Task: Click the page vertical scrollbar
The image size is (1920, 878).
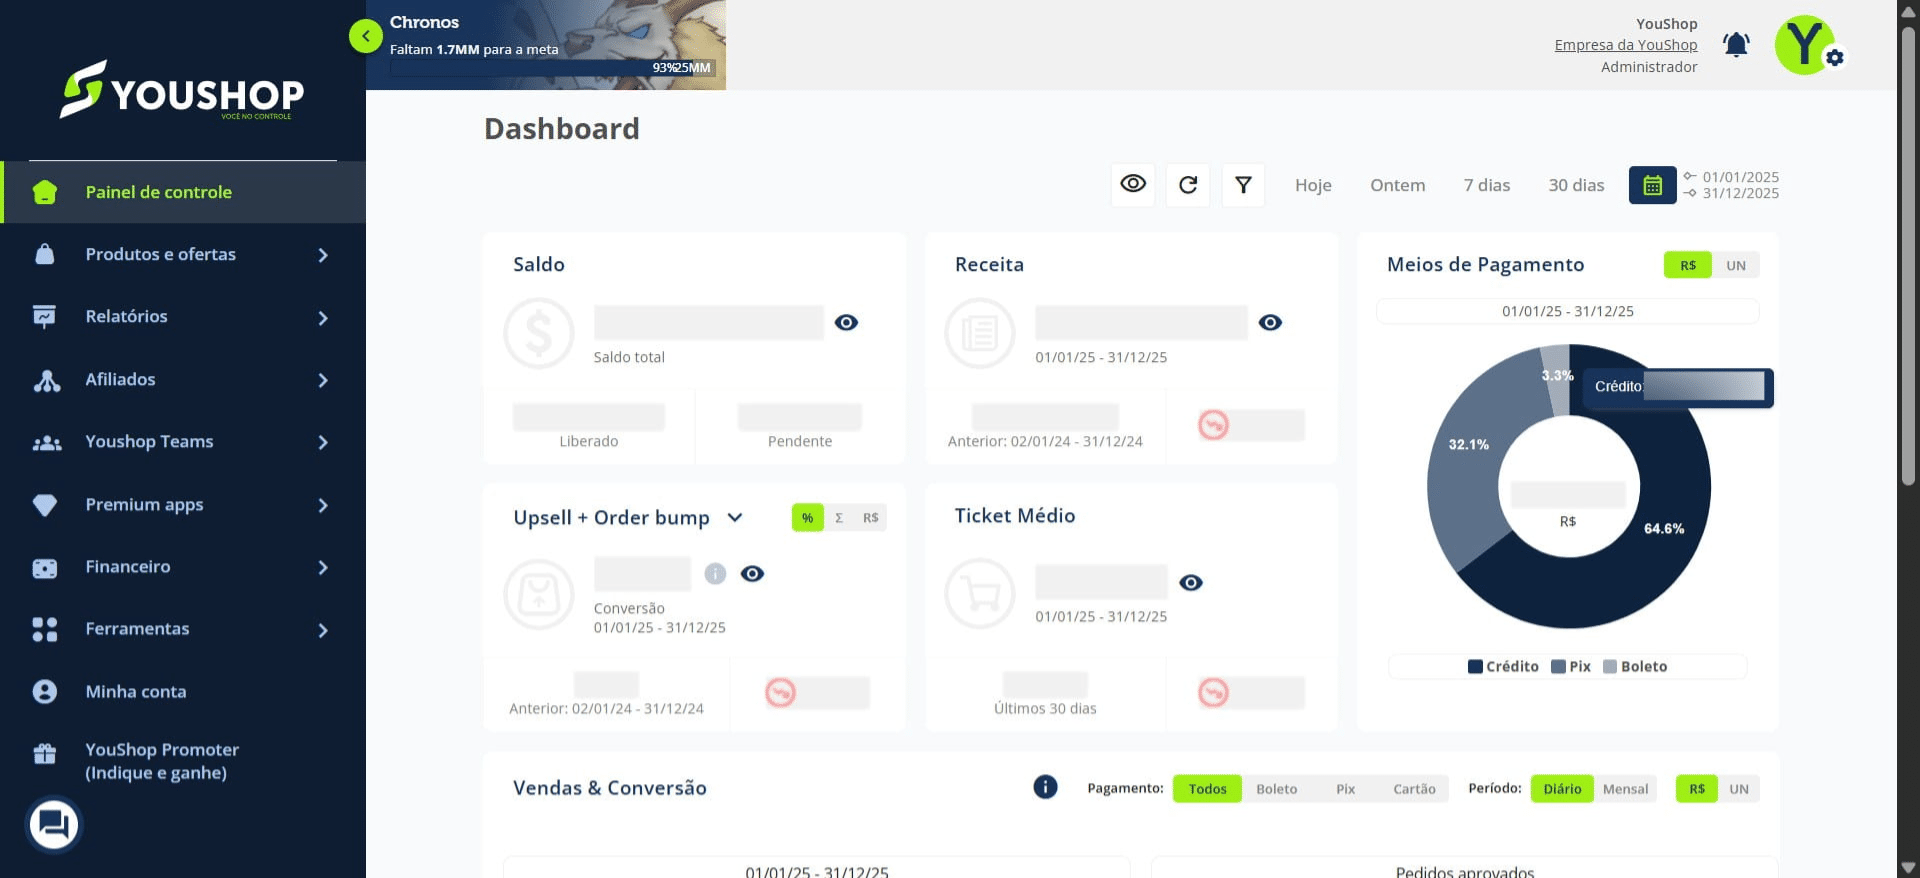Action: pyautogui.click(x=1908, y=255)
